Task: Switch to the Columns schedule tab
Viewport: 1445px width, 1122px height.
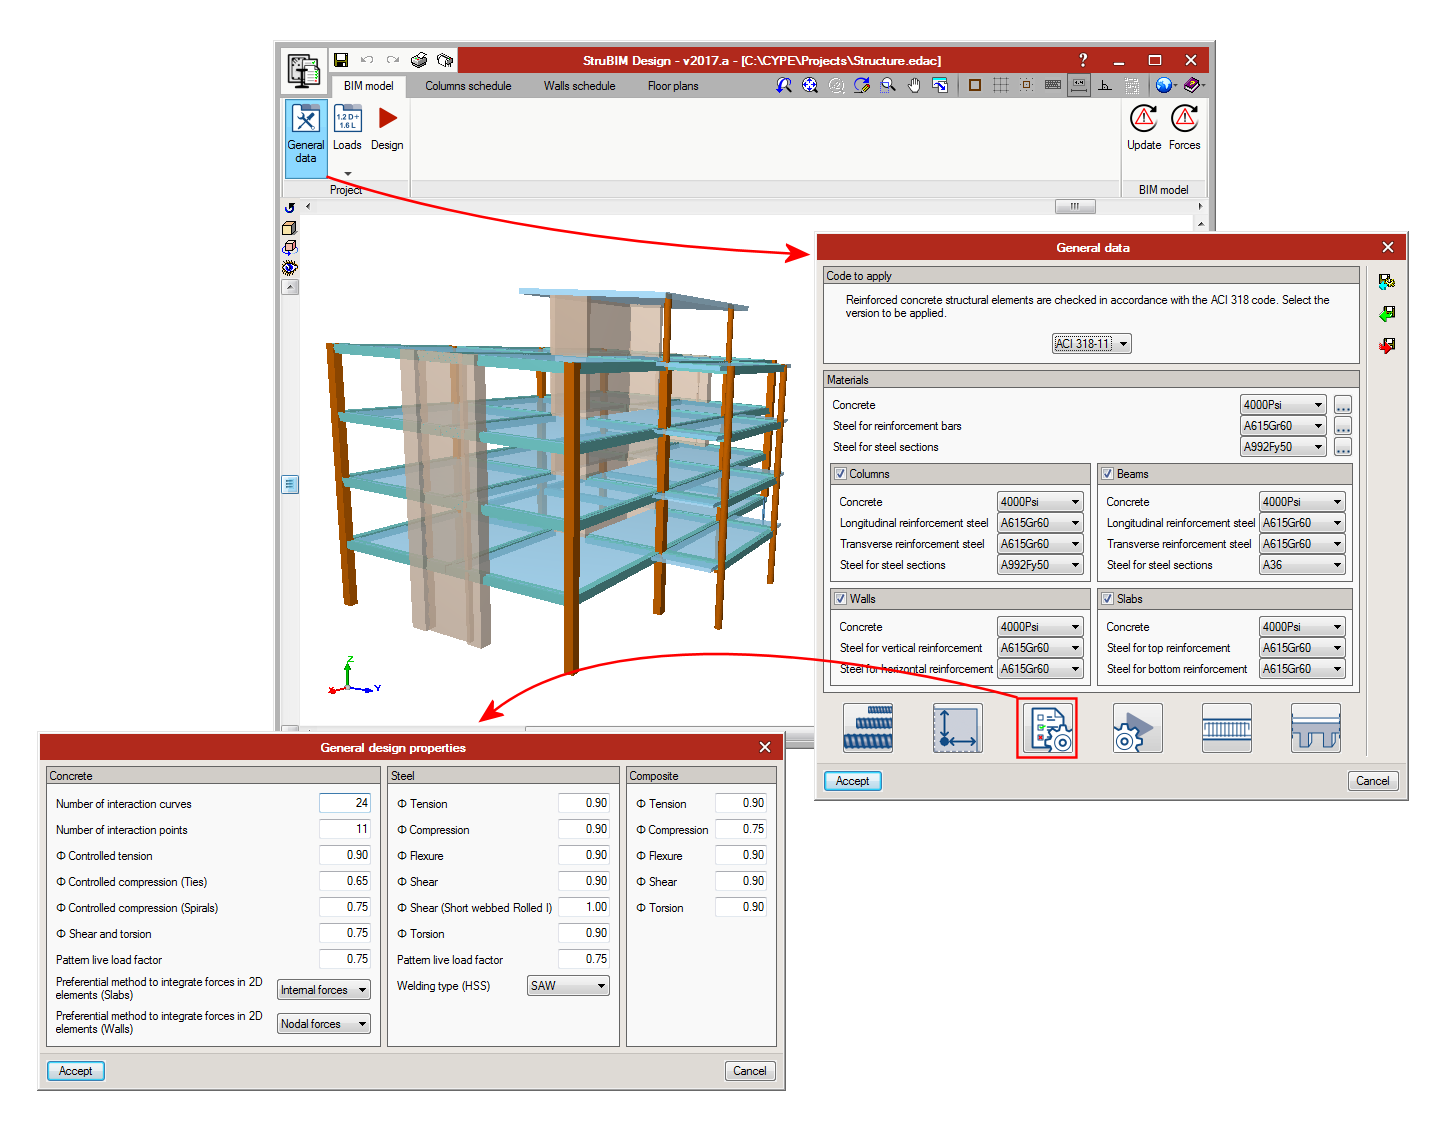Action: point(467,86)
